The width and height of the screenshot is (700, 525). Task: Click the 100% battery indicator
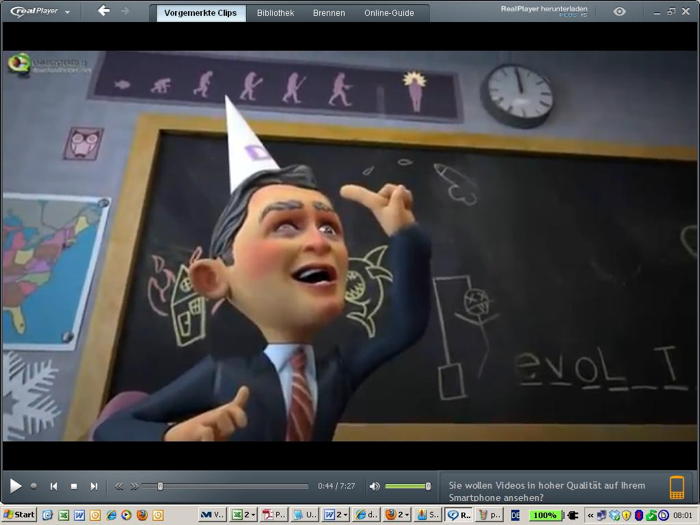(545, 516)
